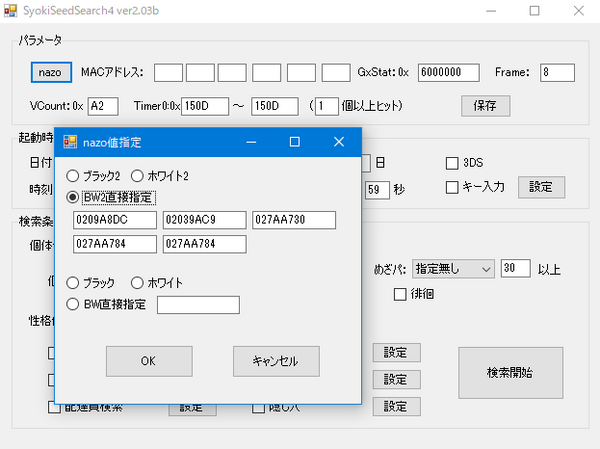Image resolution: width=600 pixels, height=449 pixels.
Task: Click the めざパ power field showing 30
Action: click(515, 268)
